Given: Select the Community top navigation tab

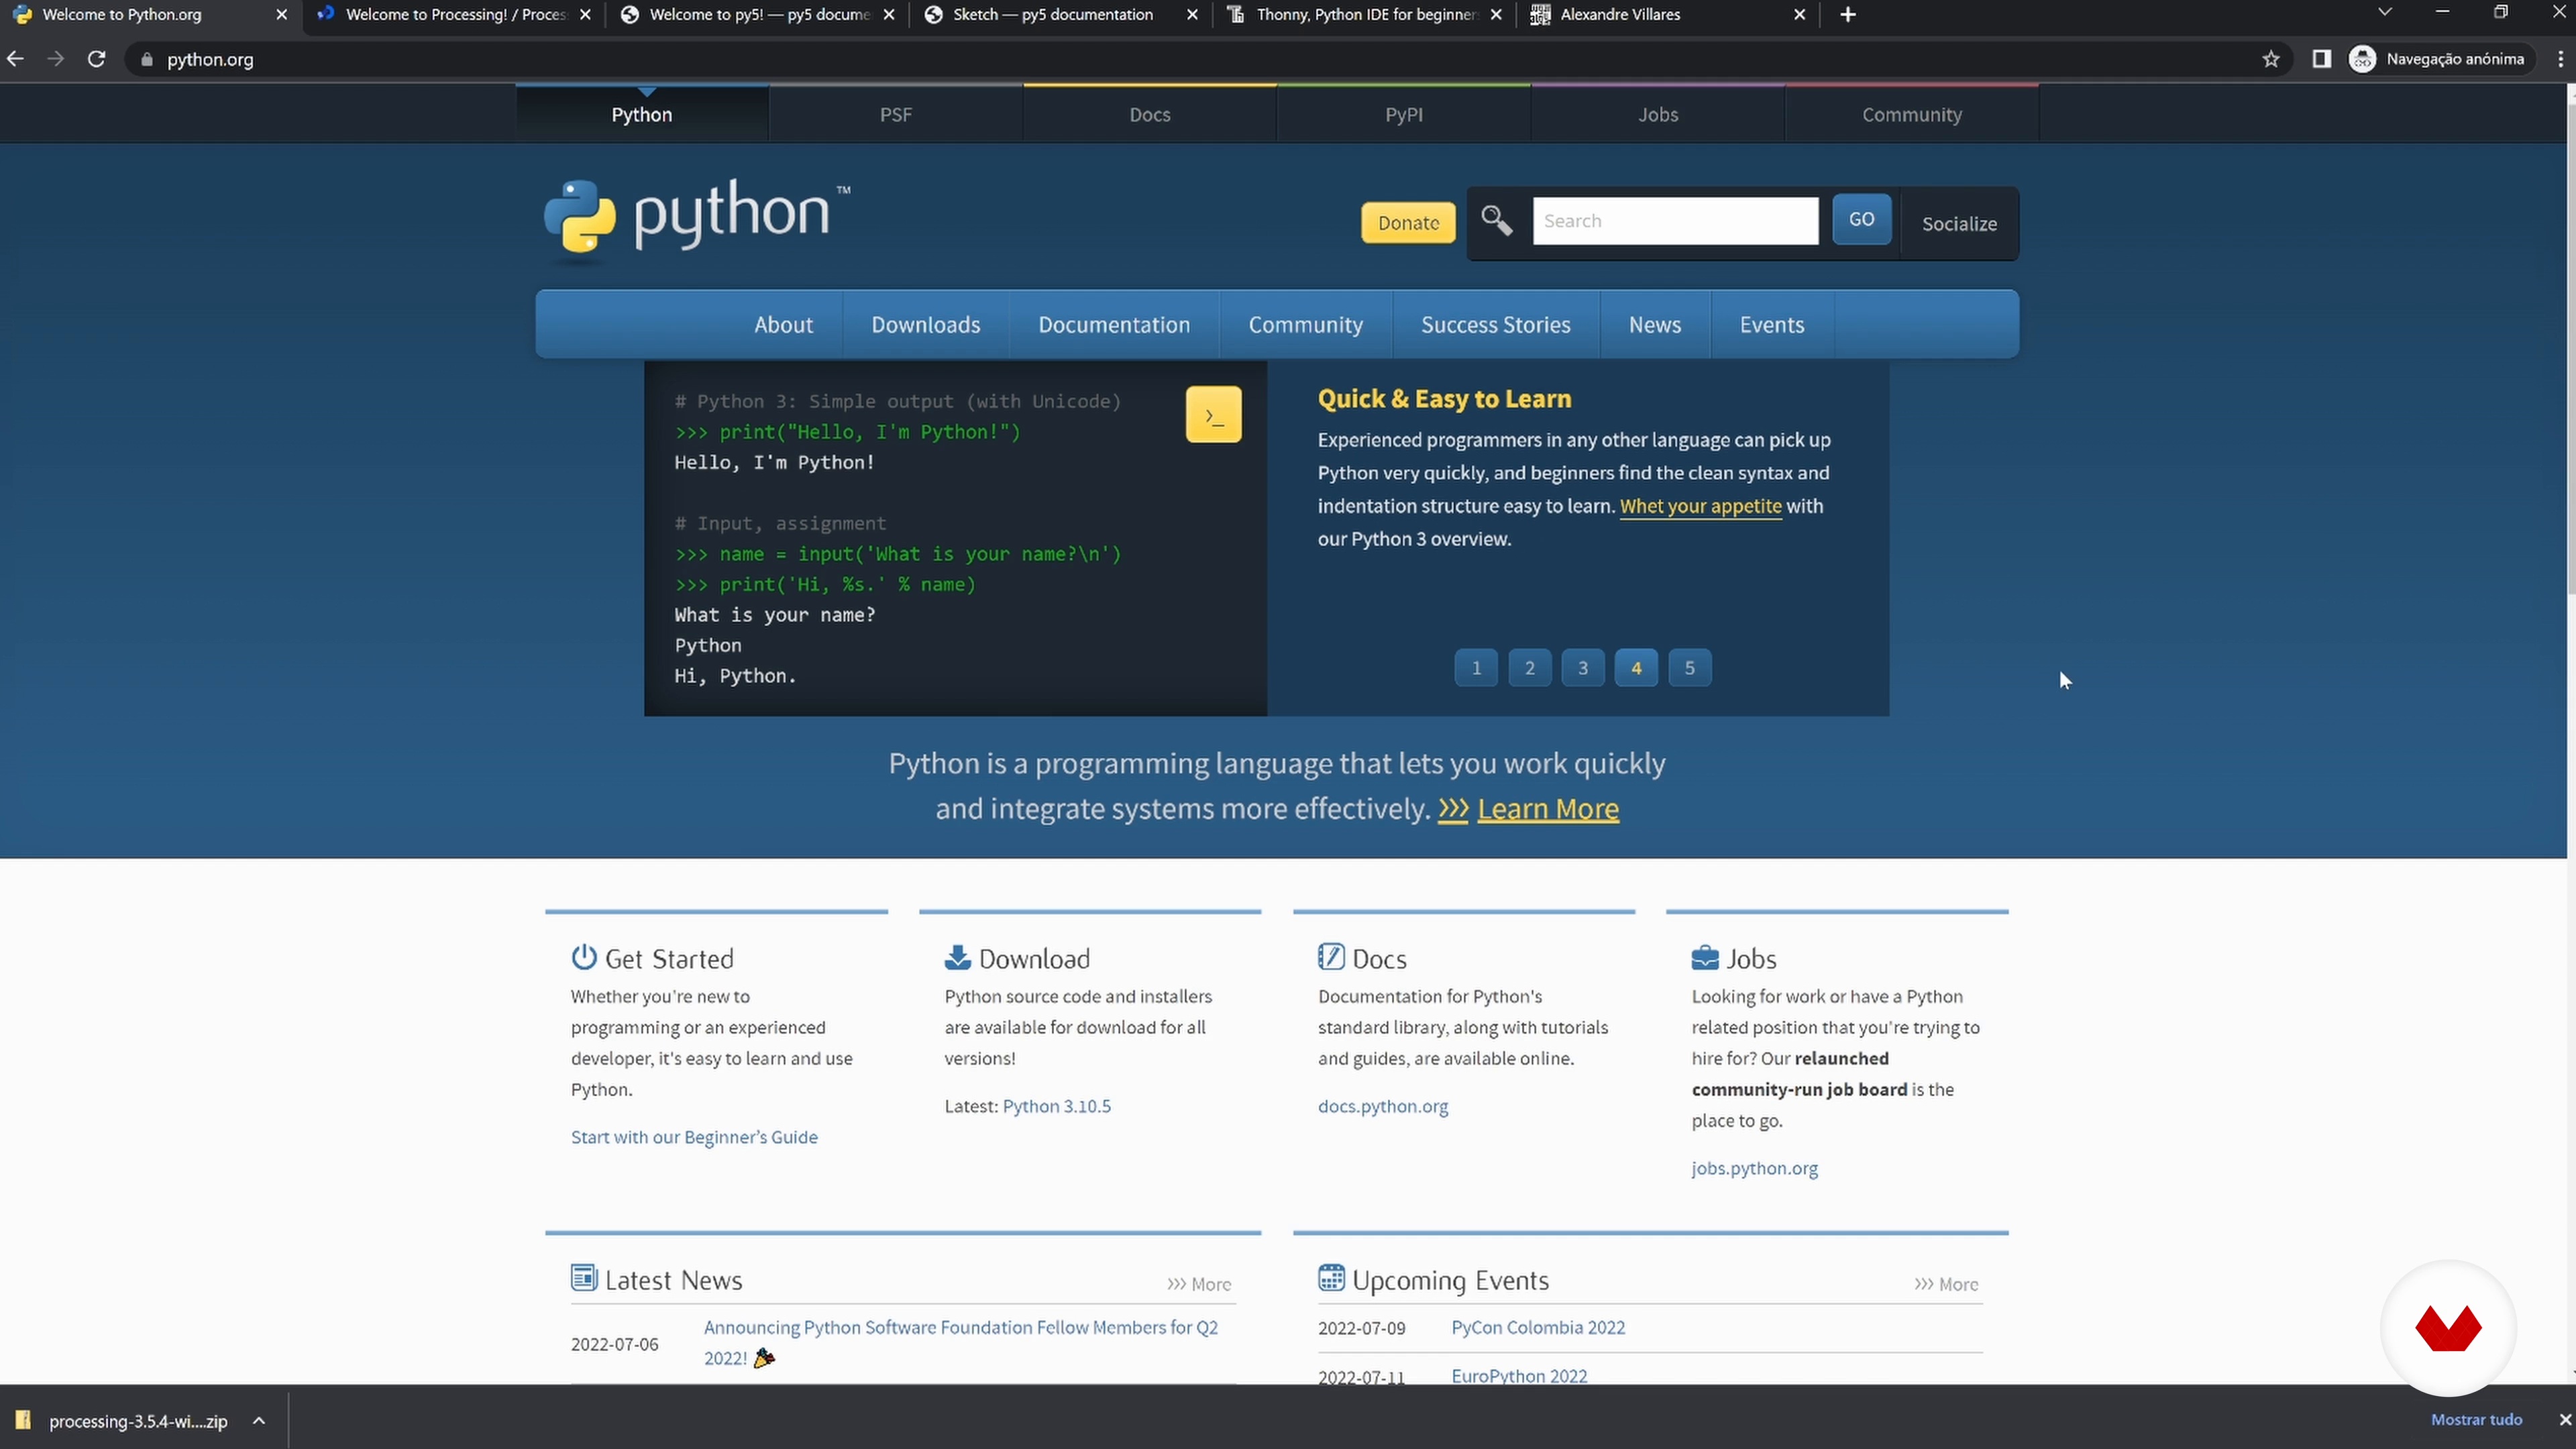Looking at the screenshot, I should 1911,114.
